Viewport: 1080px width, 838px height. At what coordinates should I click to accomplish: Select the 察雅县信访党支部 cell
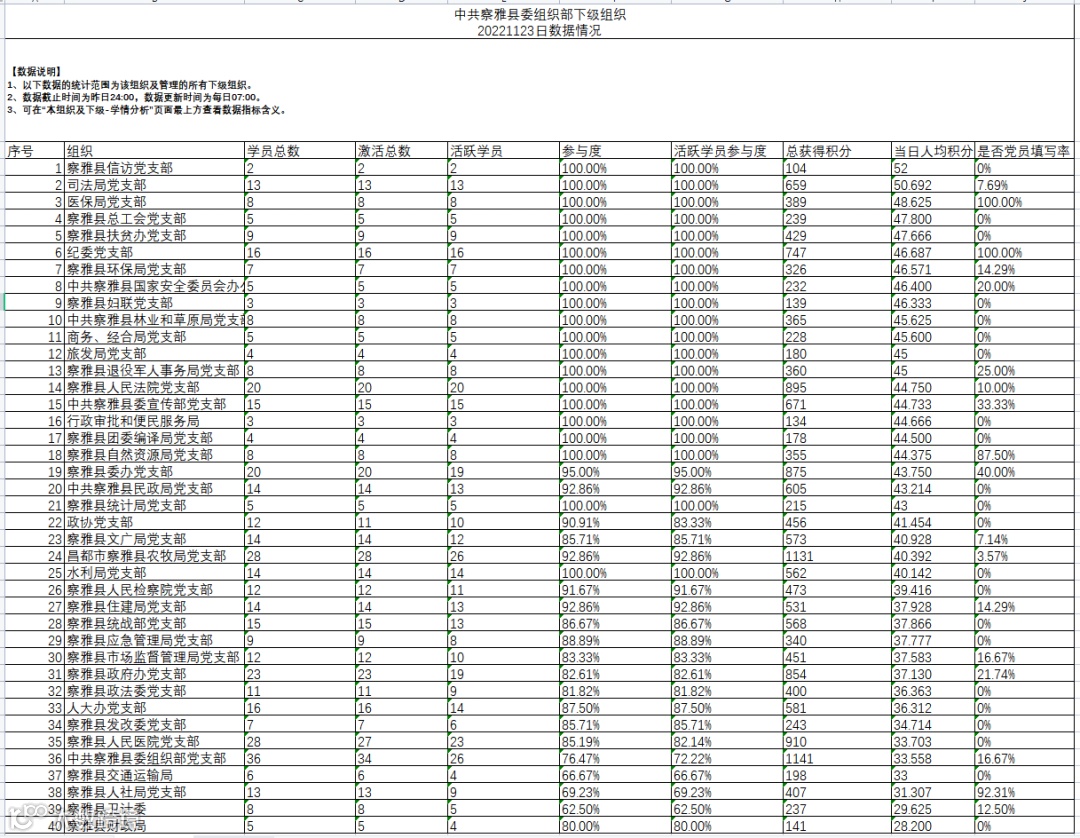(155, 168)
